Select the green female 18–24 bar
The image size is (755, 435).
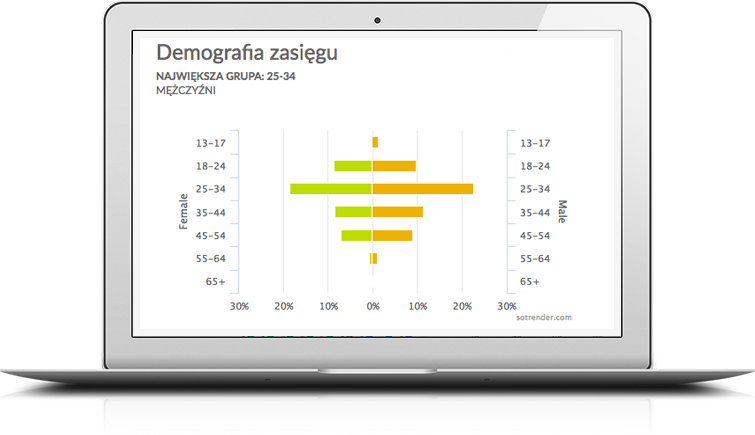pyautogui.click(x=353, y=166)
